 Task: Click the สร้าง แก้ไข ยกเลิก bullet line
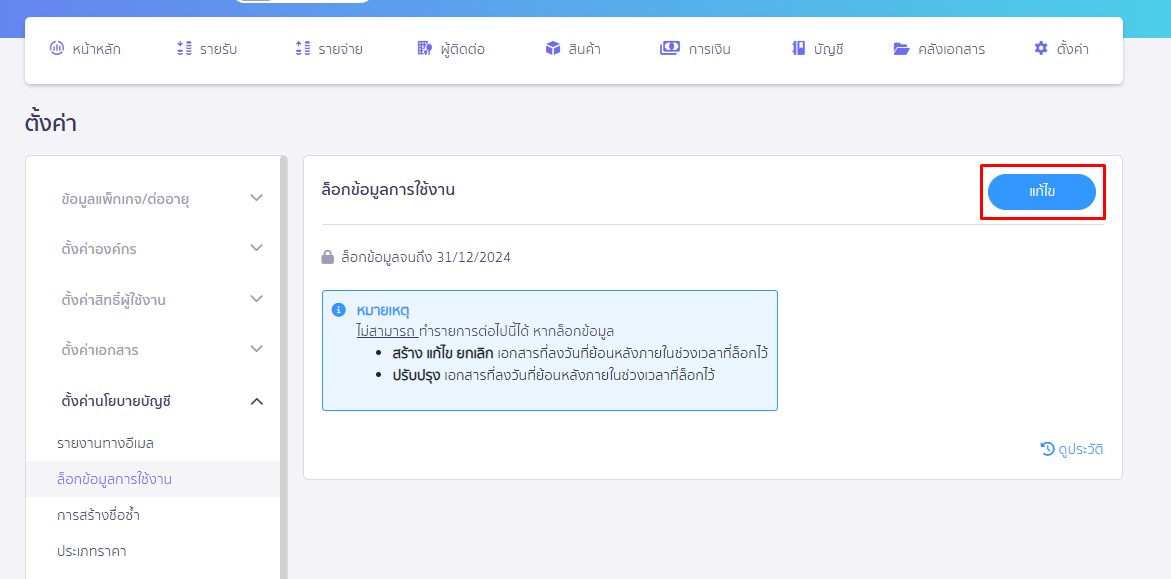(x=580, y=353)
